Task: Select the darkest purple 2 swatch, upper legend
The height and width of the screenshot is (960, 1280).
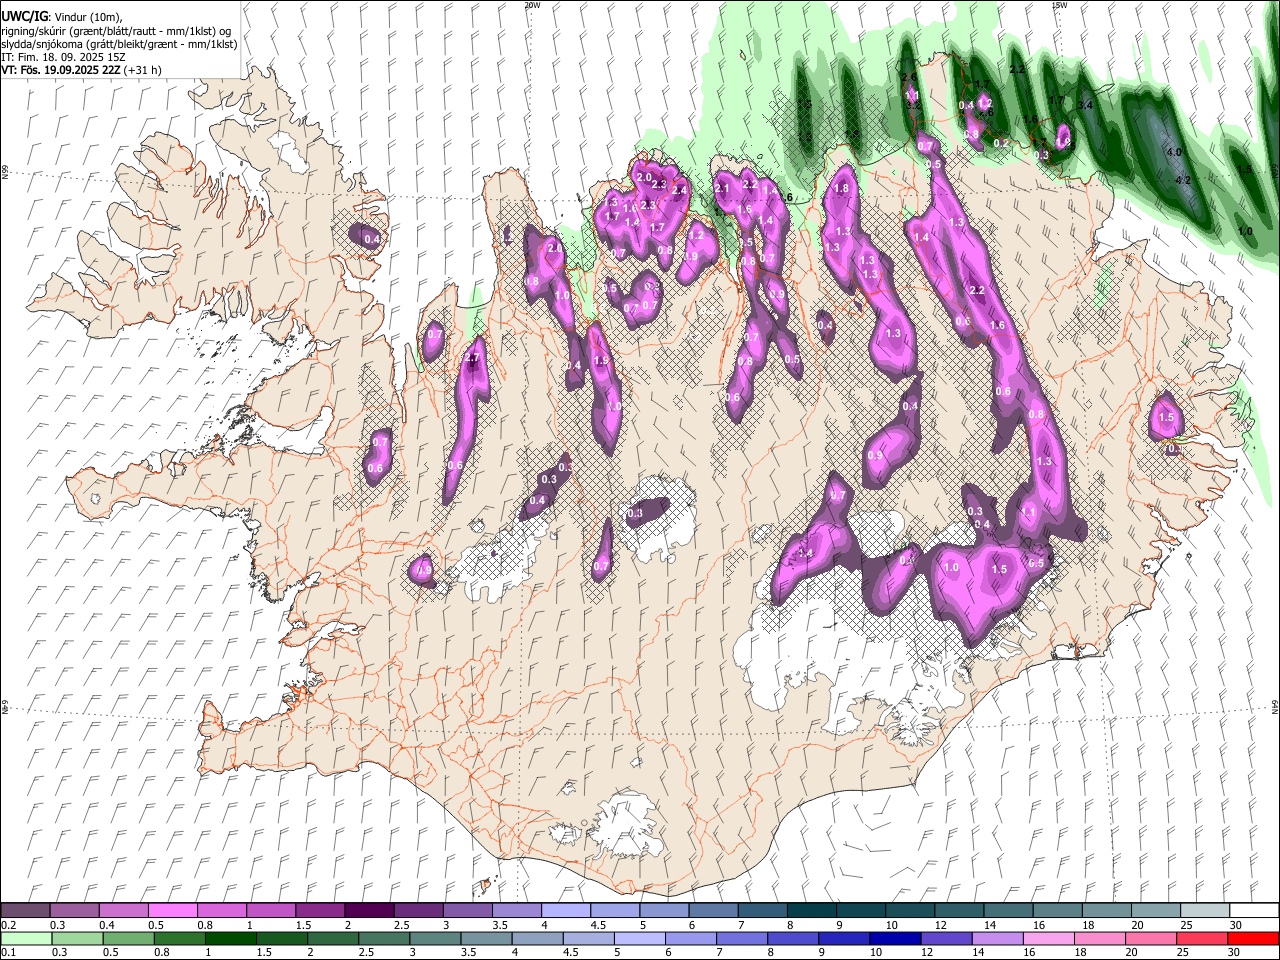Action: 368,911
